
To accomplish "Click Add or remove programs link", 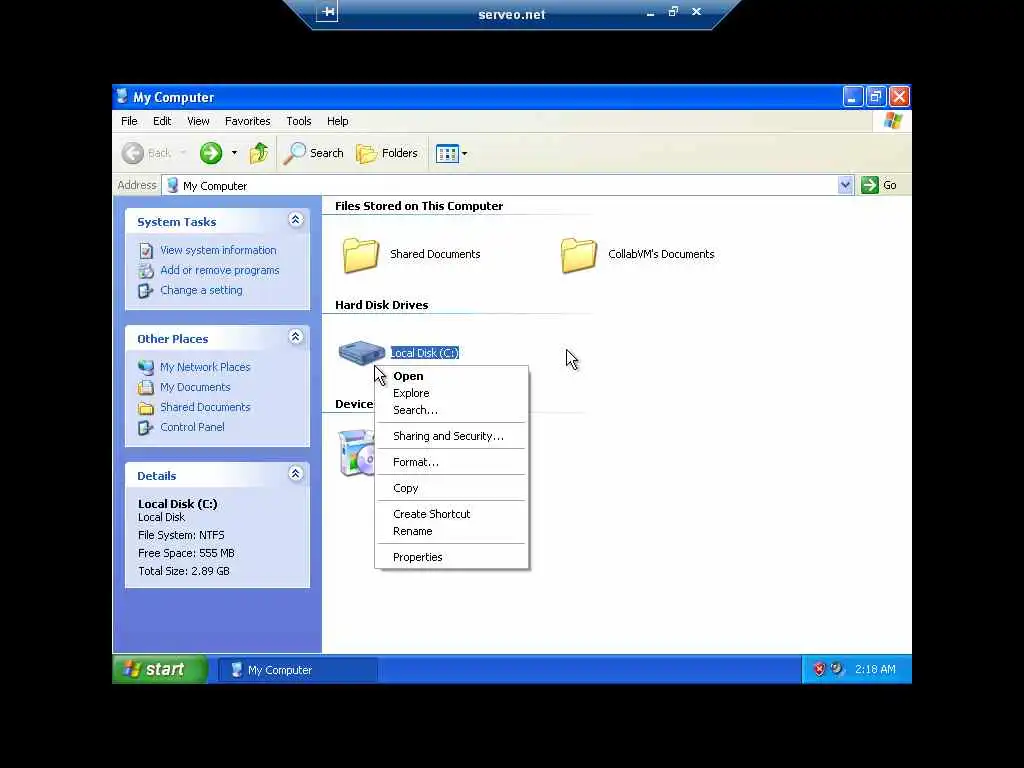I will 219,270.
